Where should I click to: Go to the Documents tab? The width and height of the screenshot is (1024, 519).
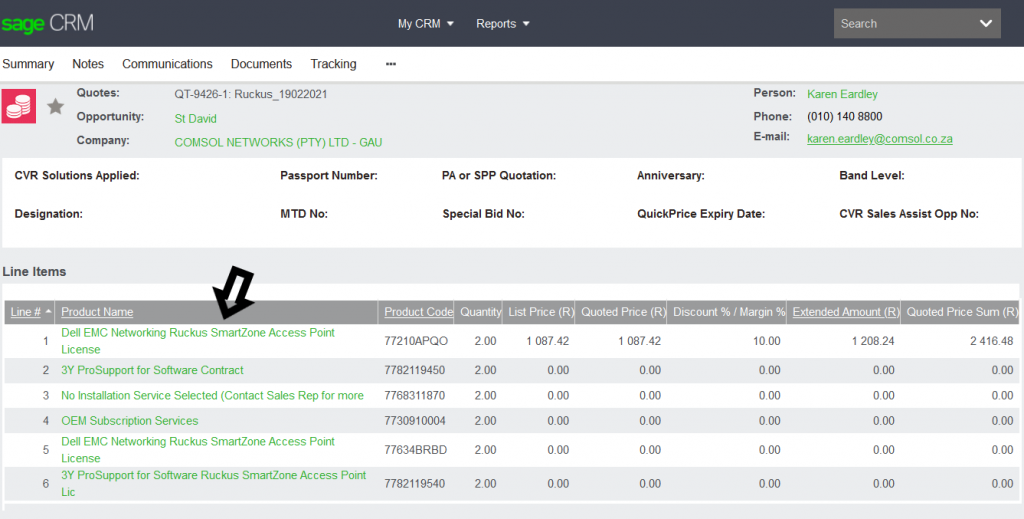(x=261, y=64)
